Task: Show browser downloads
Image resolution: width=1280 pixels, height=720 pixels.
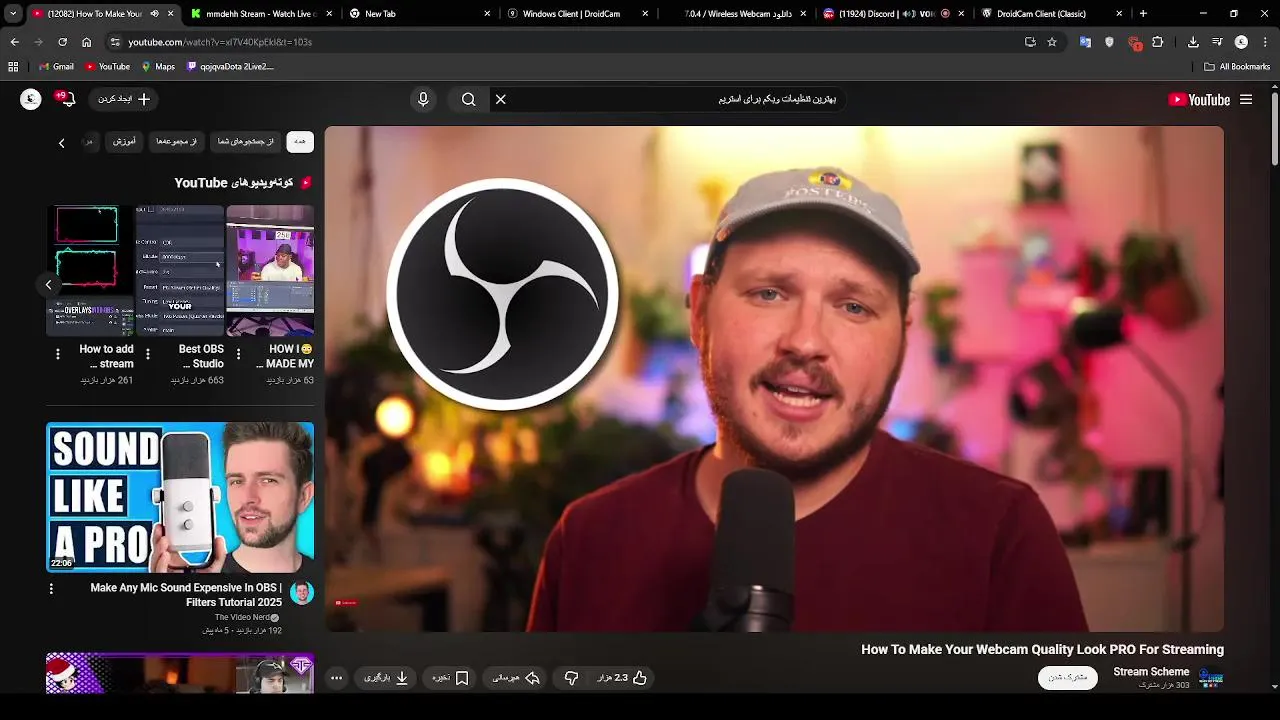Action: pyautogui.click(x=1193, y=42)
